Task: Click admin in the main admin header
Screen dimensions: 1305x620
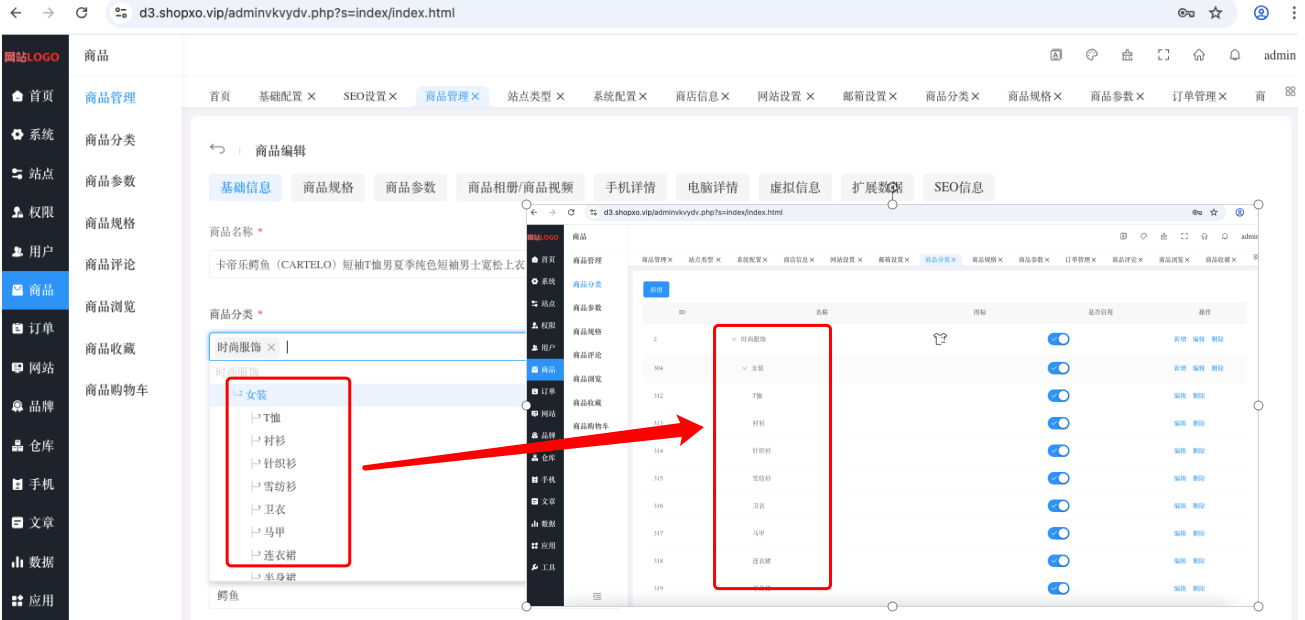Action: (x=1280, y=55)
